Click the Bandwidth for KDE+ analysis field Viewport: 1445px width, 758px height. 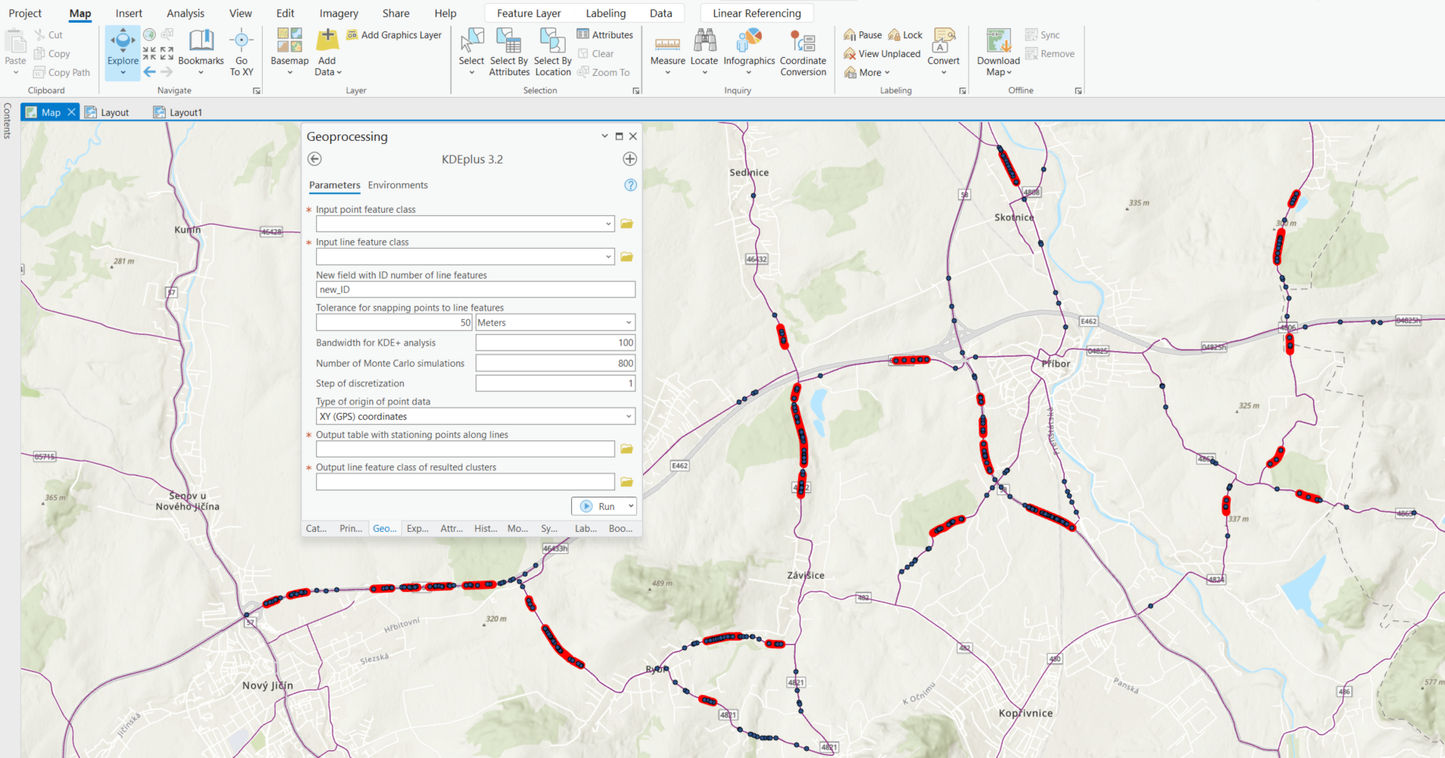pyautogui.click(x=555, y=343)
